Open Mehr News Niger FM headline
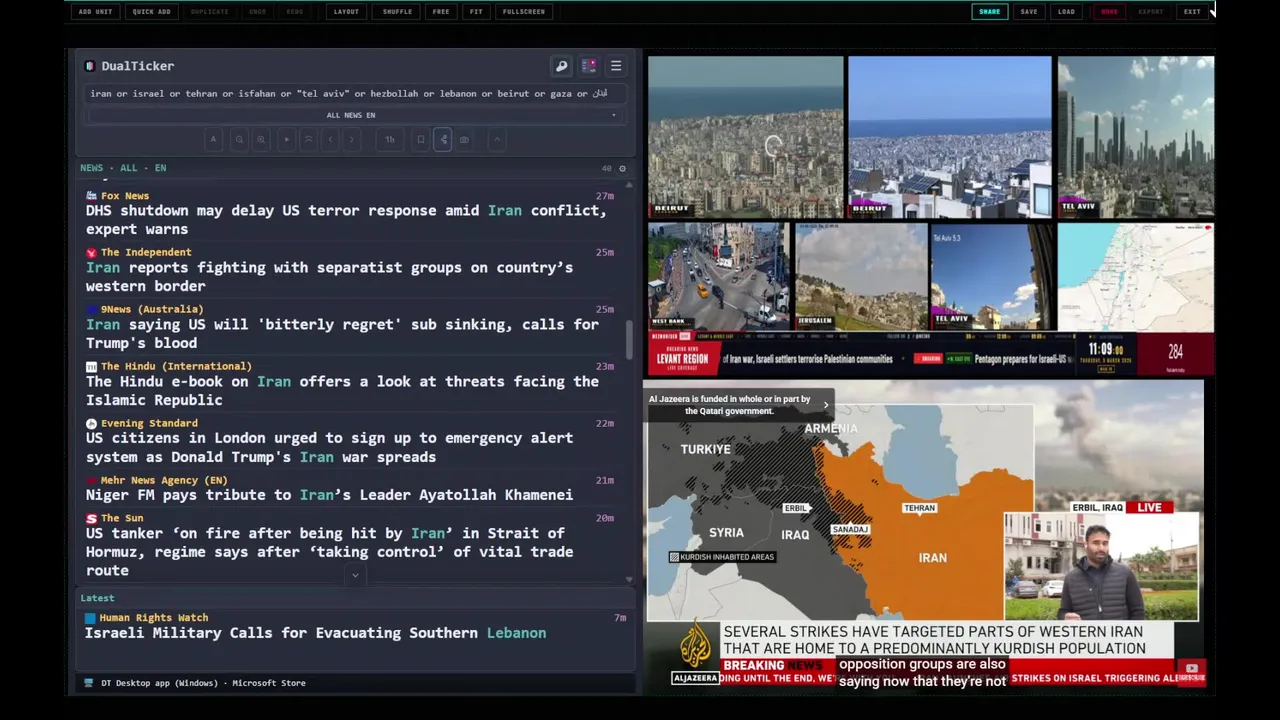The width and height of the screenshot is (1280, 720). [x=329, y=495]
